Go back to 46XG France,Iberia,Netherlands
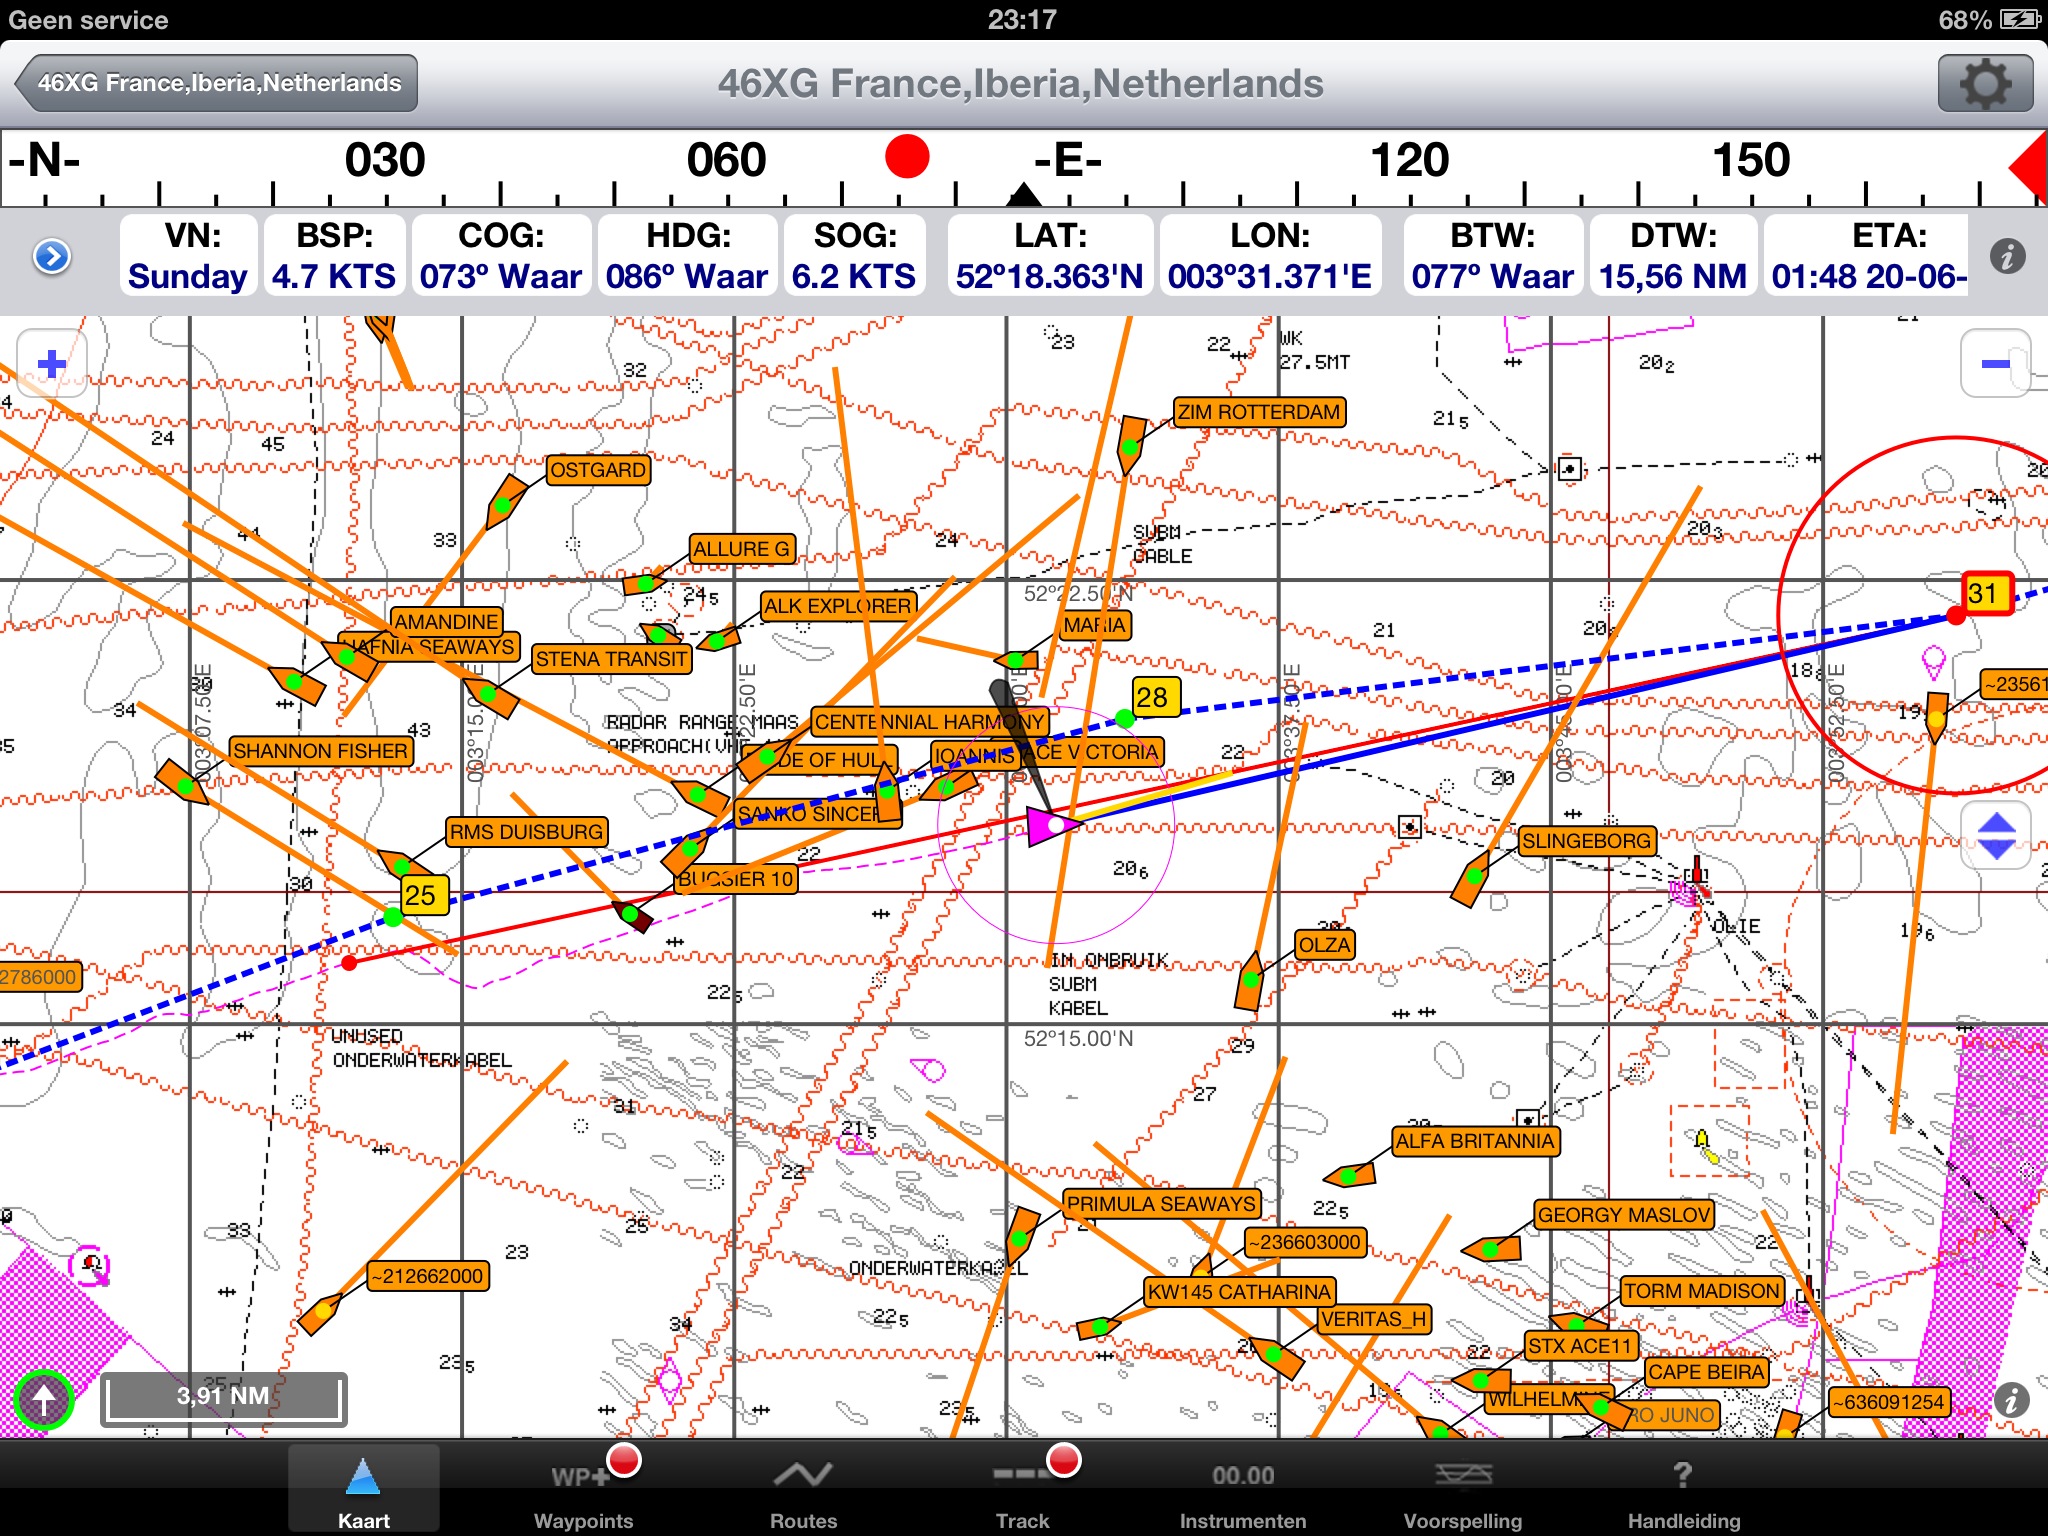This screenshot has width=2048, height=1536. tap(217, 83)
